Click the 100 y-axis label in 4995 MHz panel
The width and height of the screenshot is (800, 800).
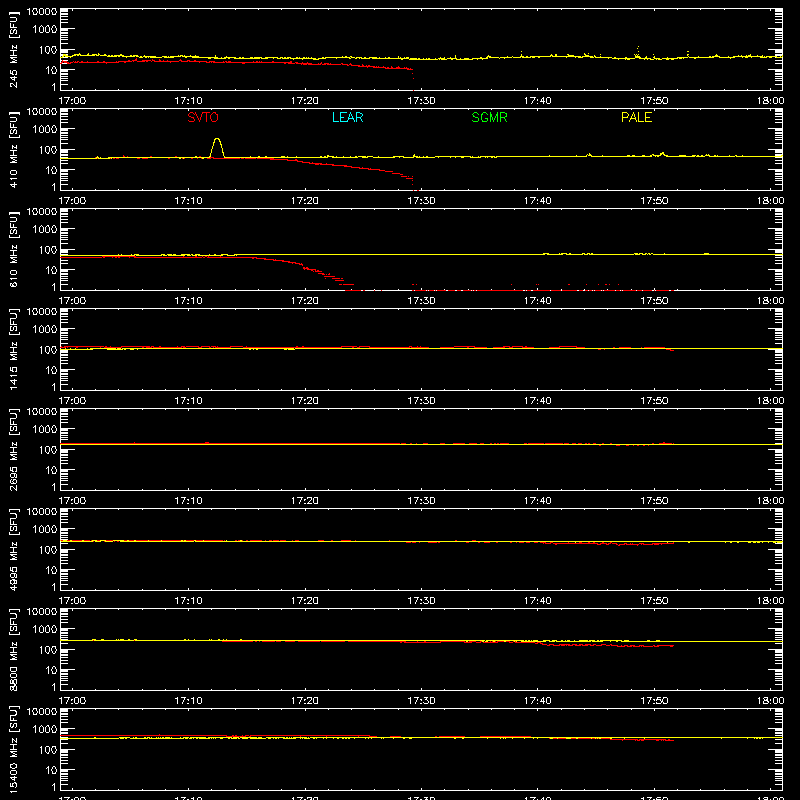47,550
